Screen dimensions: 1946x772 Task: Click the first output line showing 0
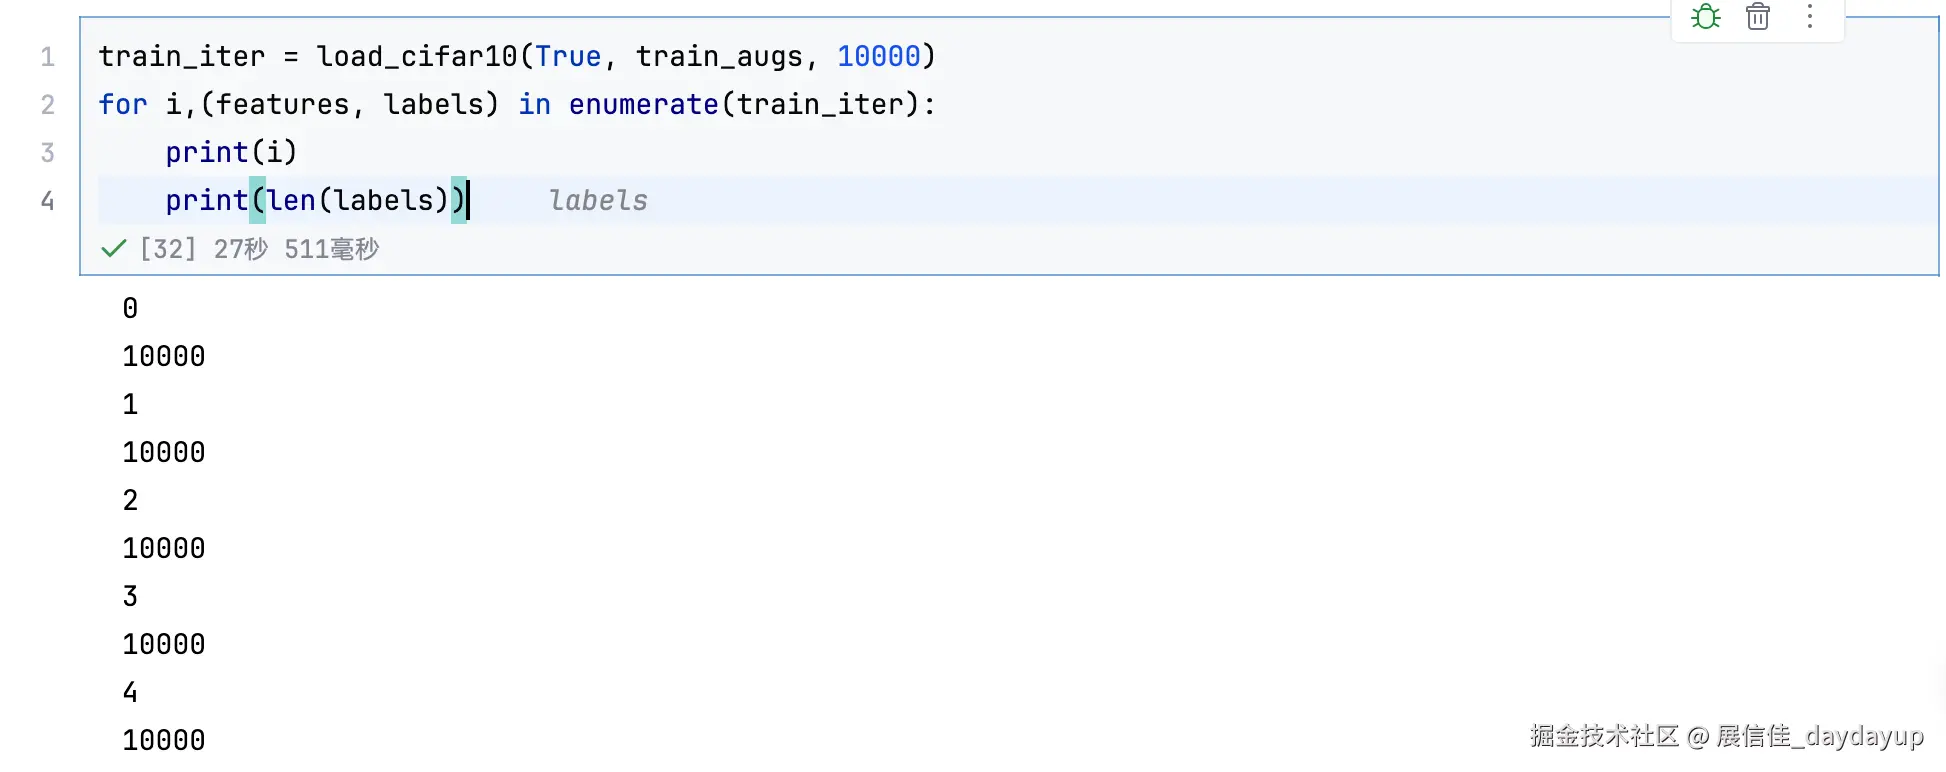click(130, 309)
